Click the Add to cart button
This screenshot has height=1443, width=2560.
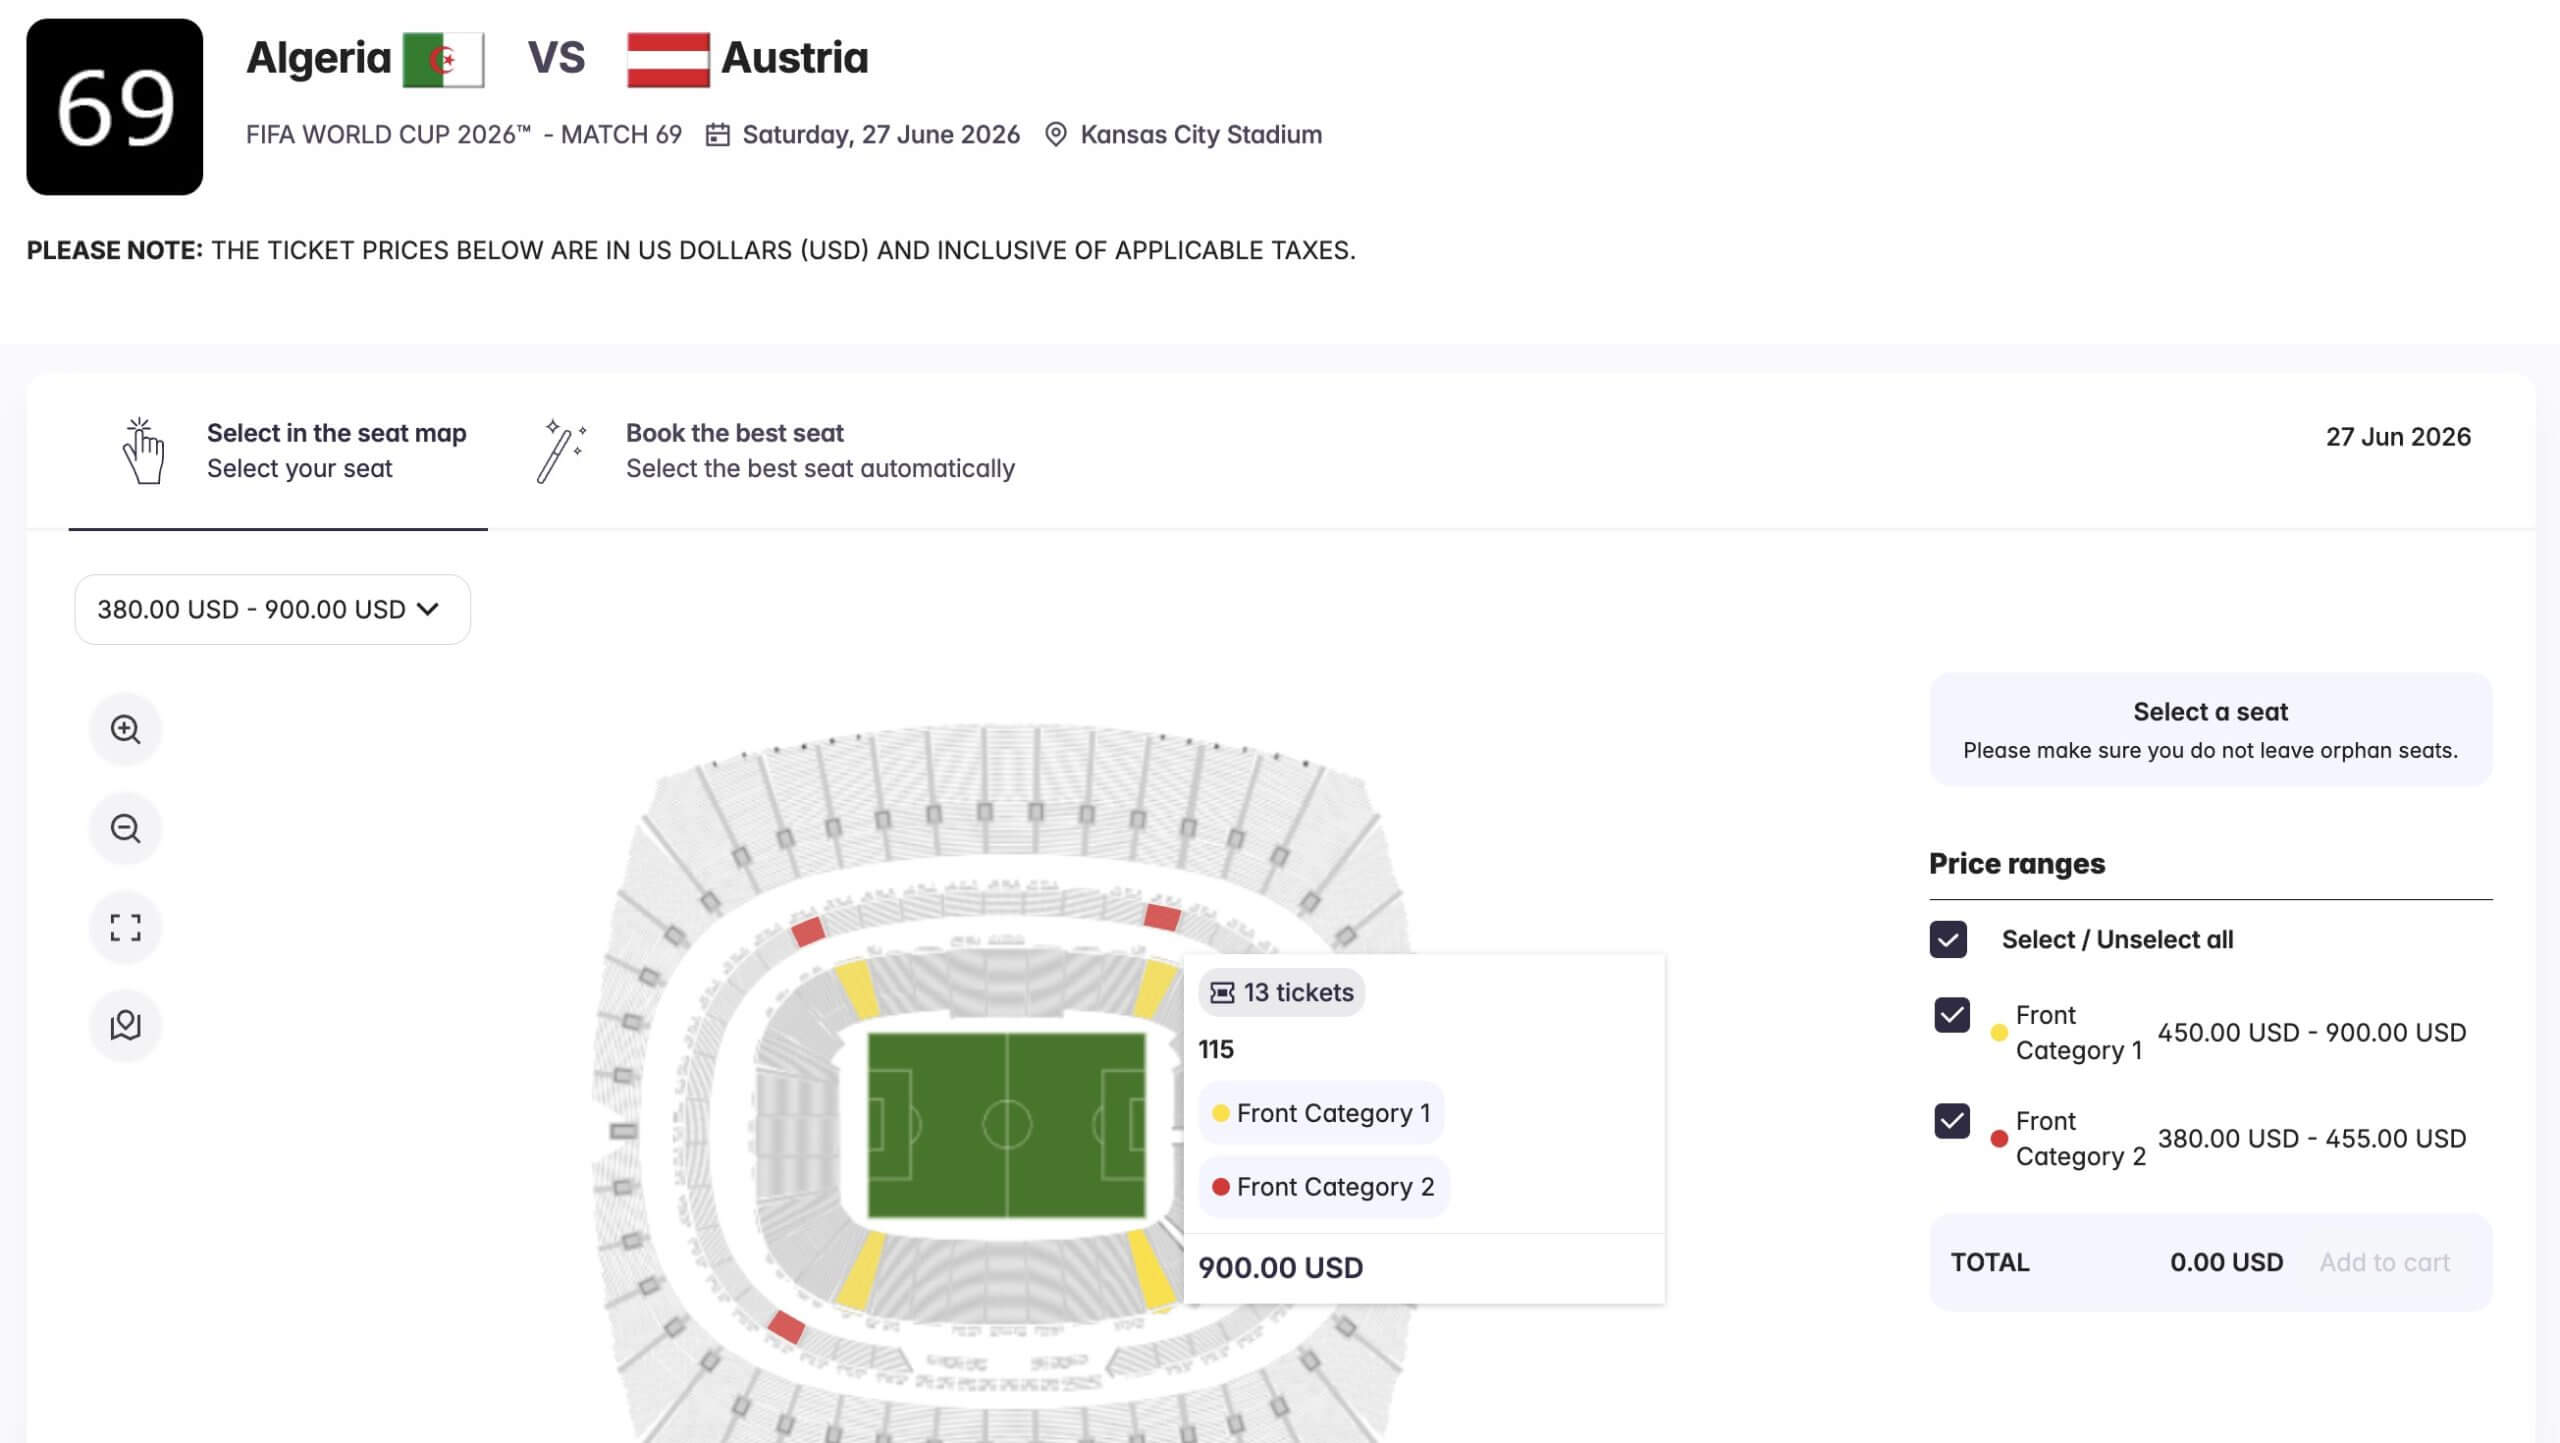pos(2387,1261)
